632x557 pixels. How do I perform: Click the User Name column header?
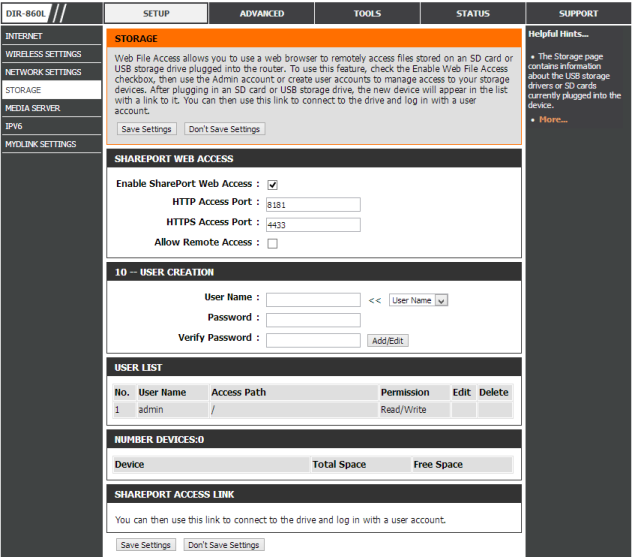click(173, 392)
